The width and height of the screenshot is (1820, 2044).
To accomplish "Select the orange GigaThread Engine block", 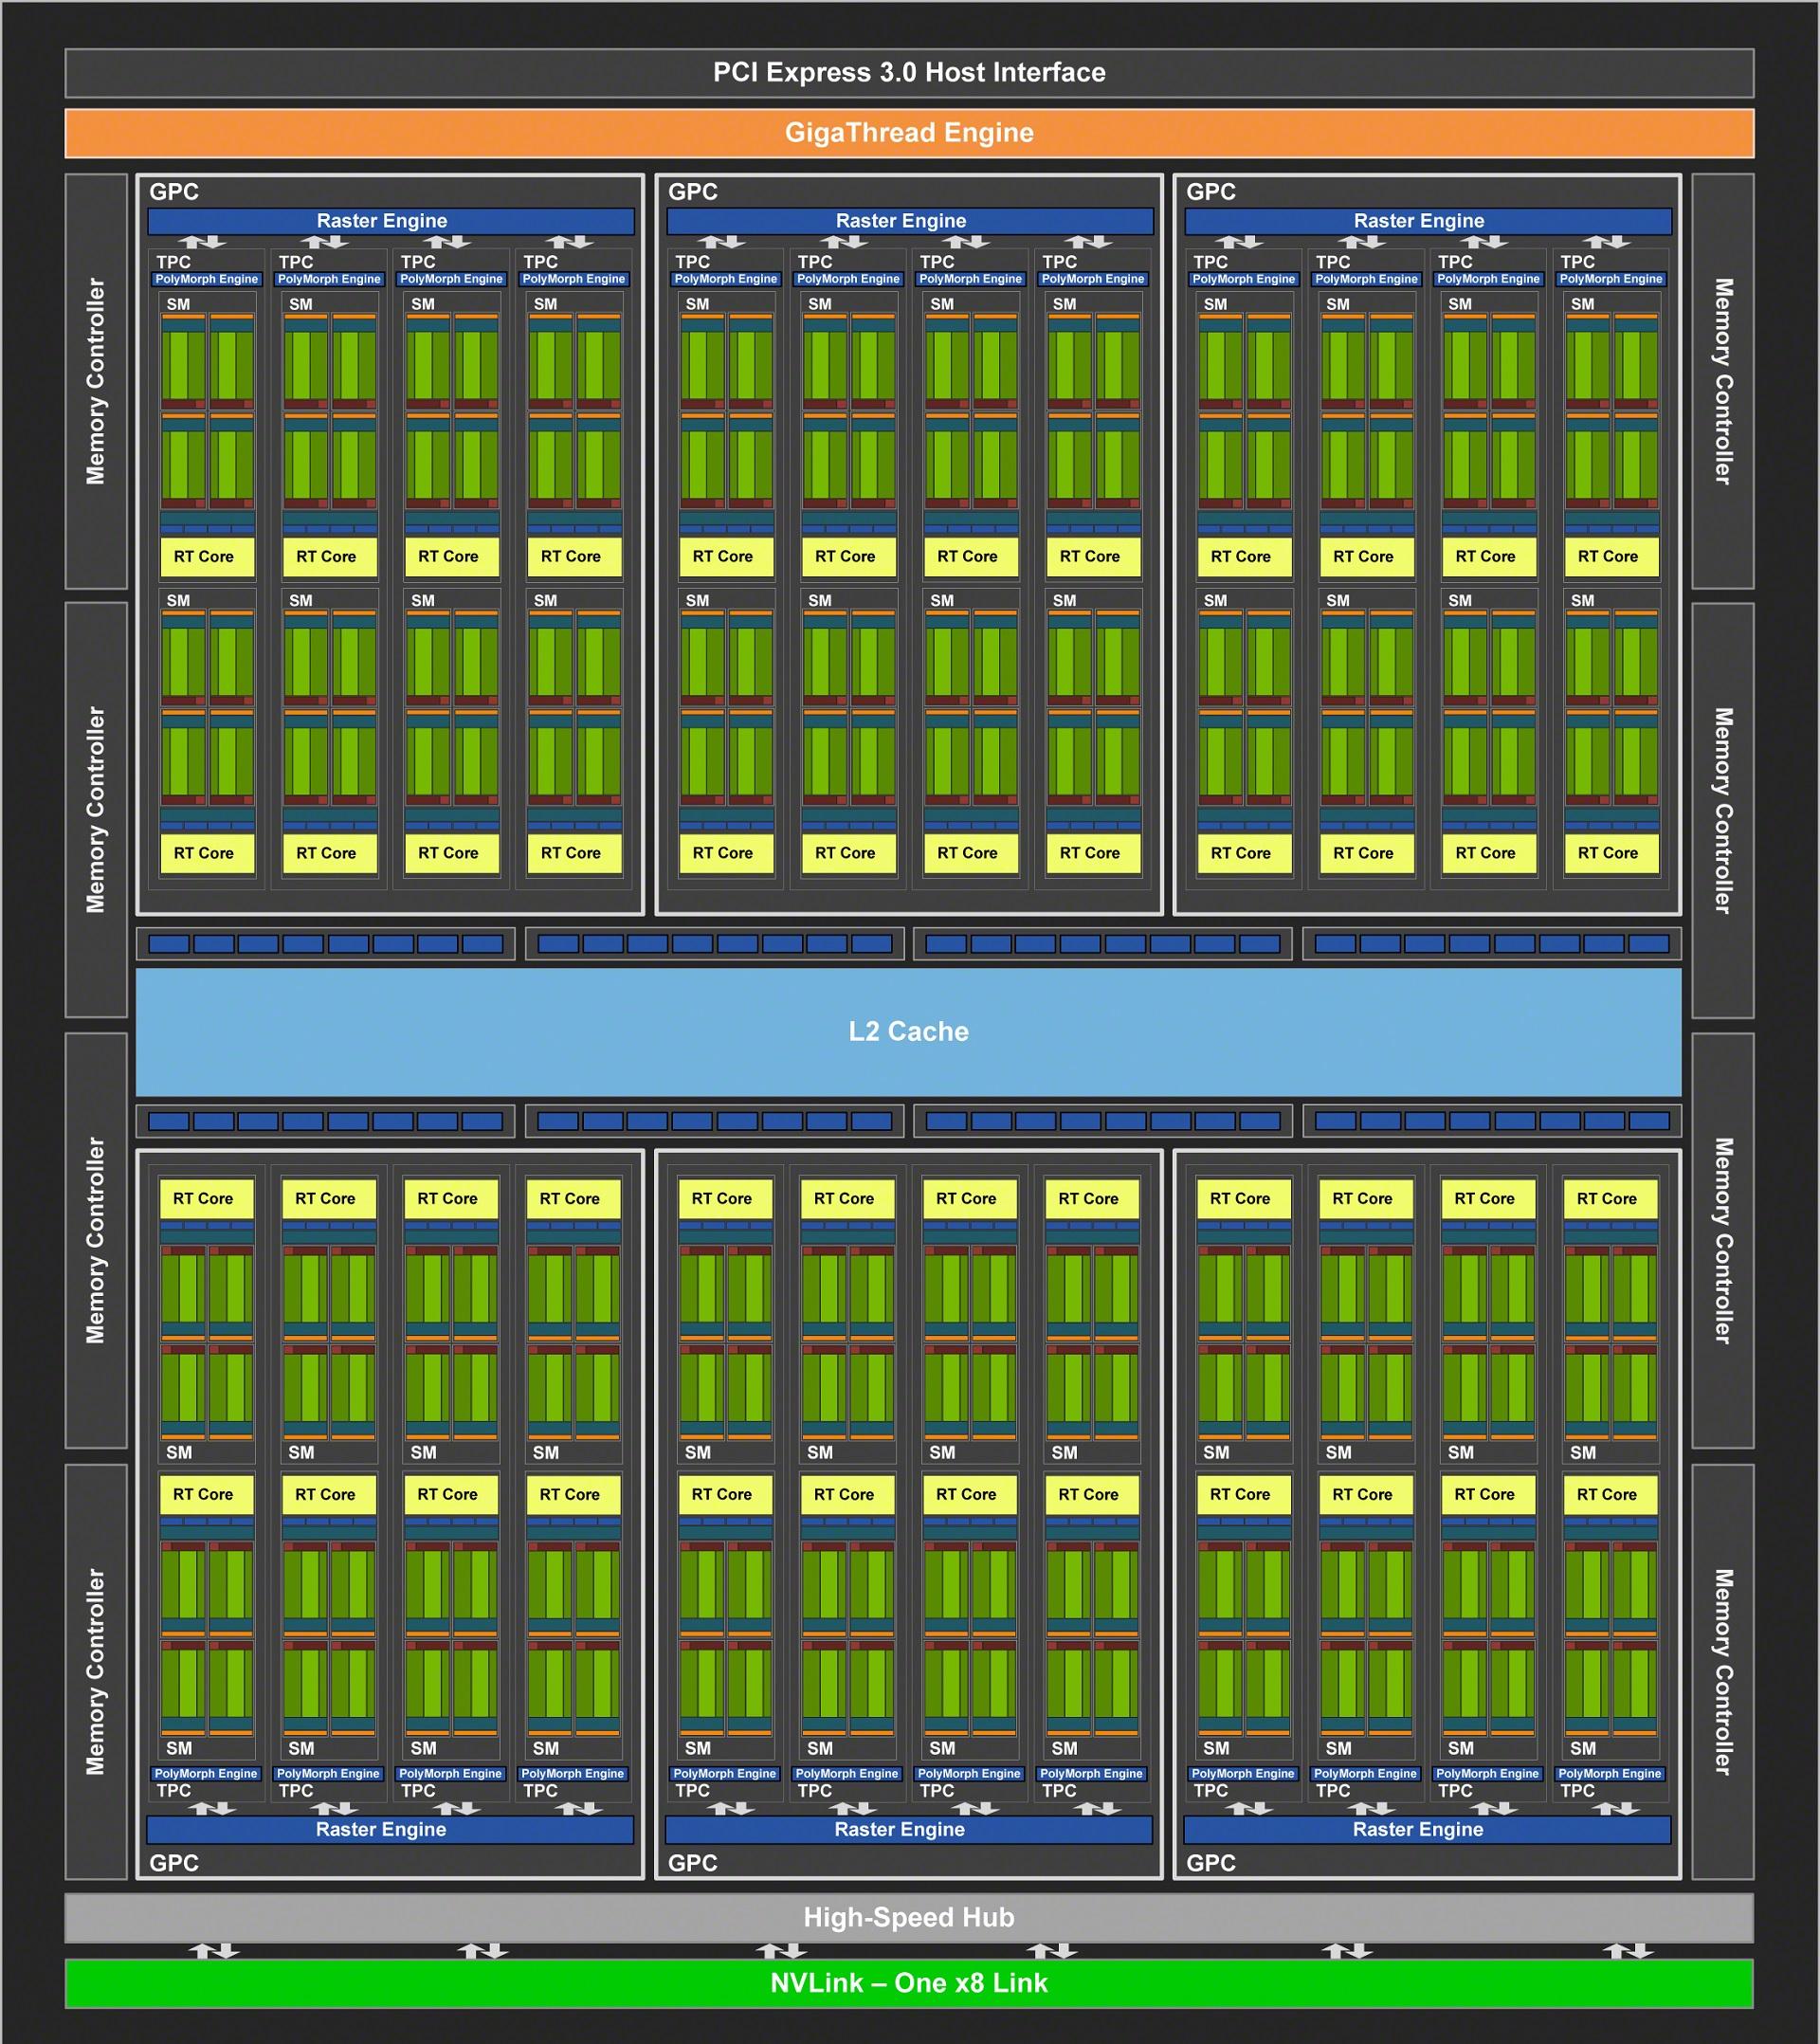I will 908,133.
